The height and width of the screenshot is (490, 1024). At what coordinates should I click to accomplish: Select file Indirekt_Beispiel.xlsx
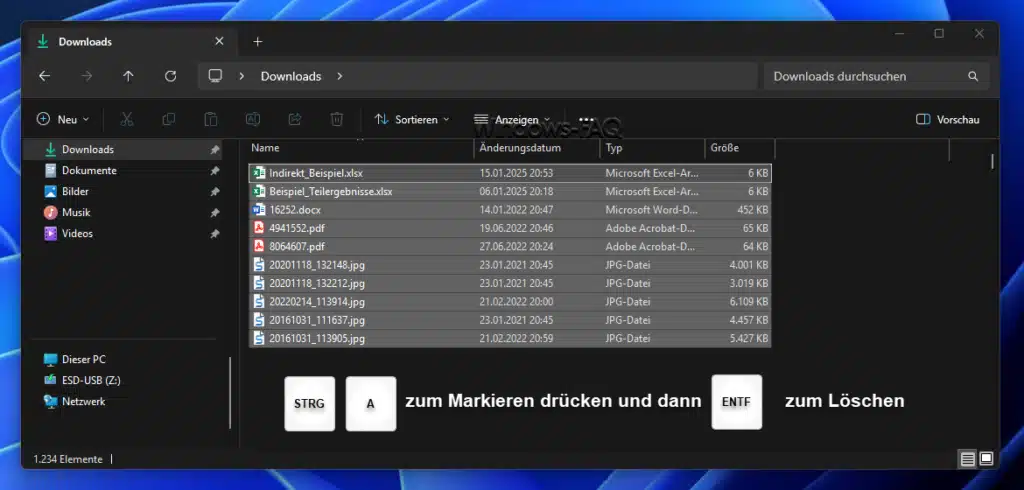pyautogui.click(x=510, y=173)
